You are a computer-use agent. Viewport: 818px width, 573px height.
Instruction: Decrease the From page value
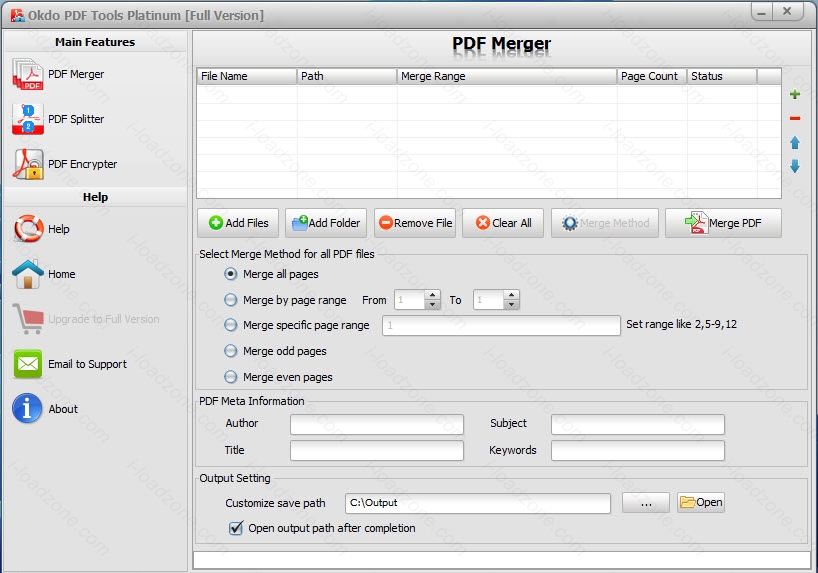[x=432, y=304]
